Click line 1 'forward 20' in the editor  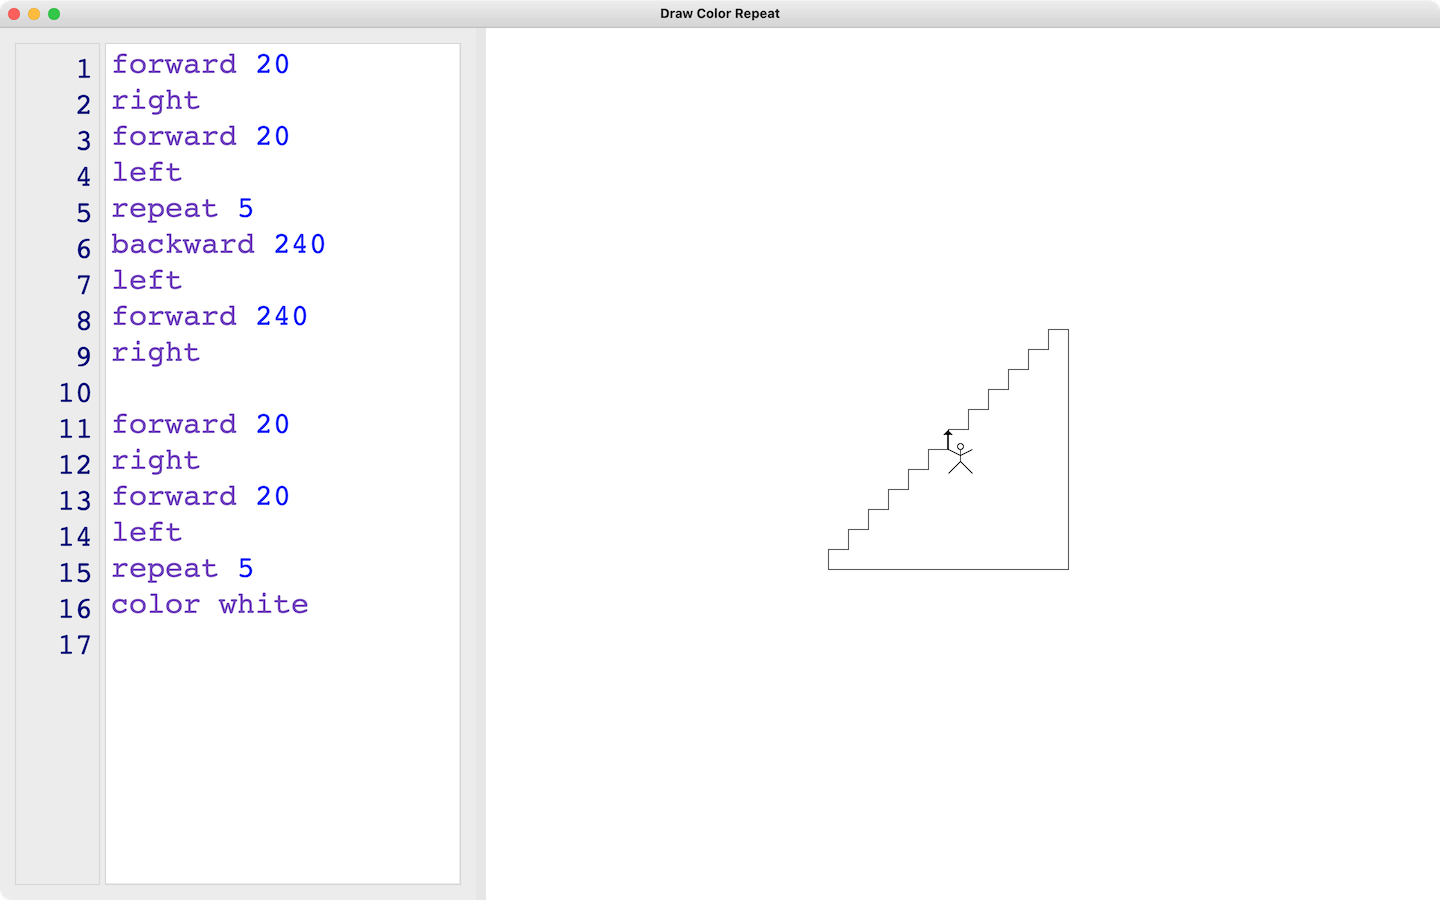coord(200,64)
